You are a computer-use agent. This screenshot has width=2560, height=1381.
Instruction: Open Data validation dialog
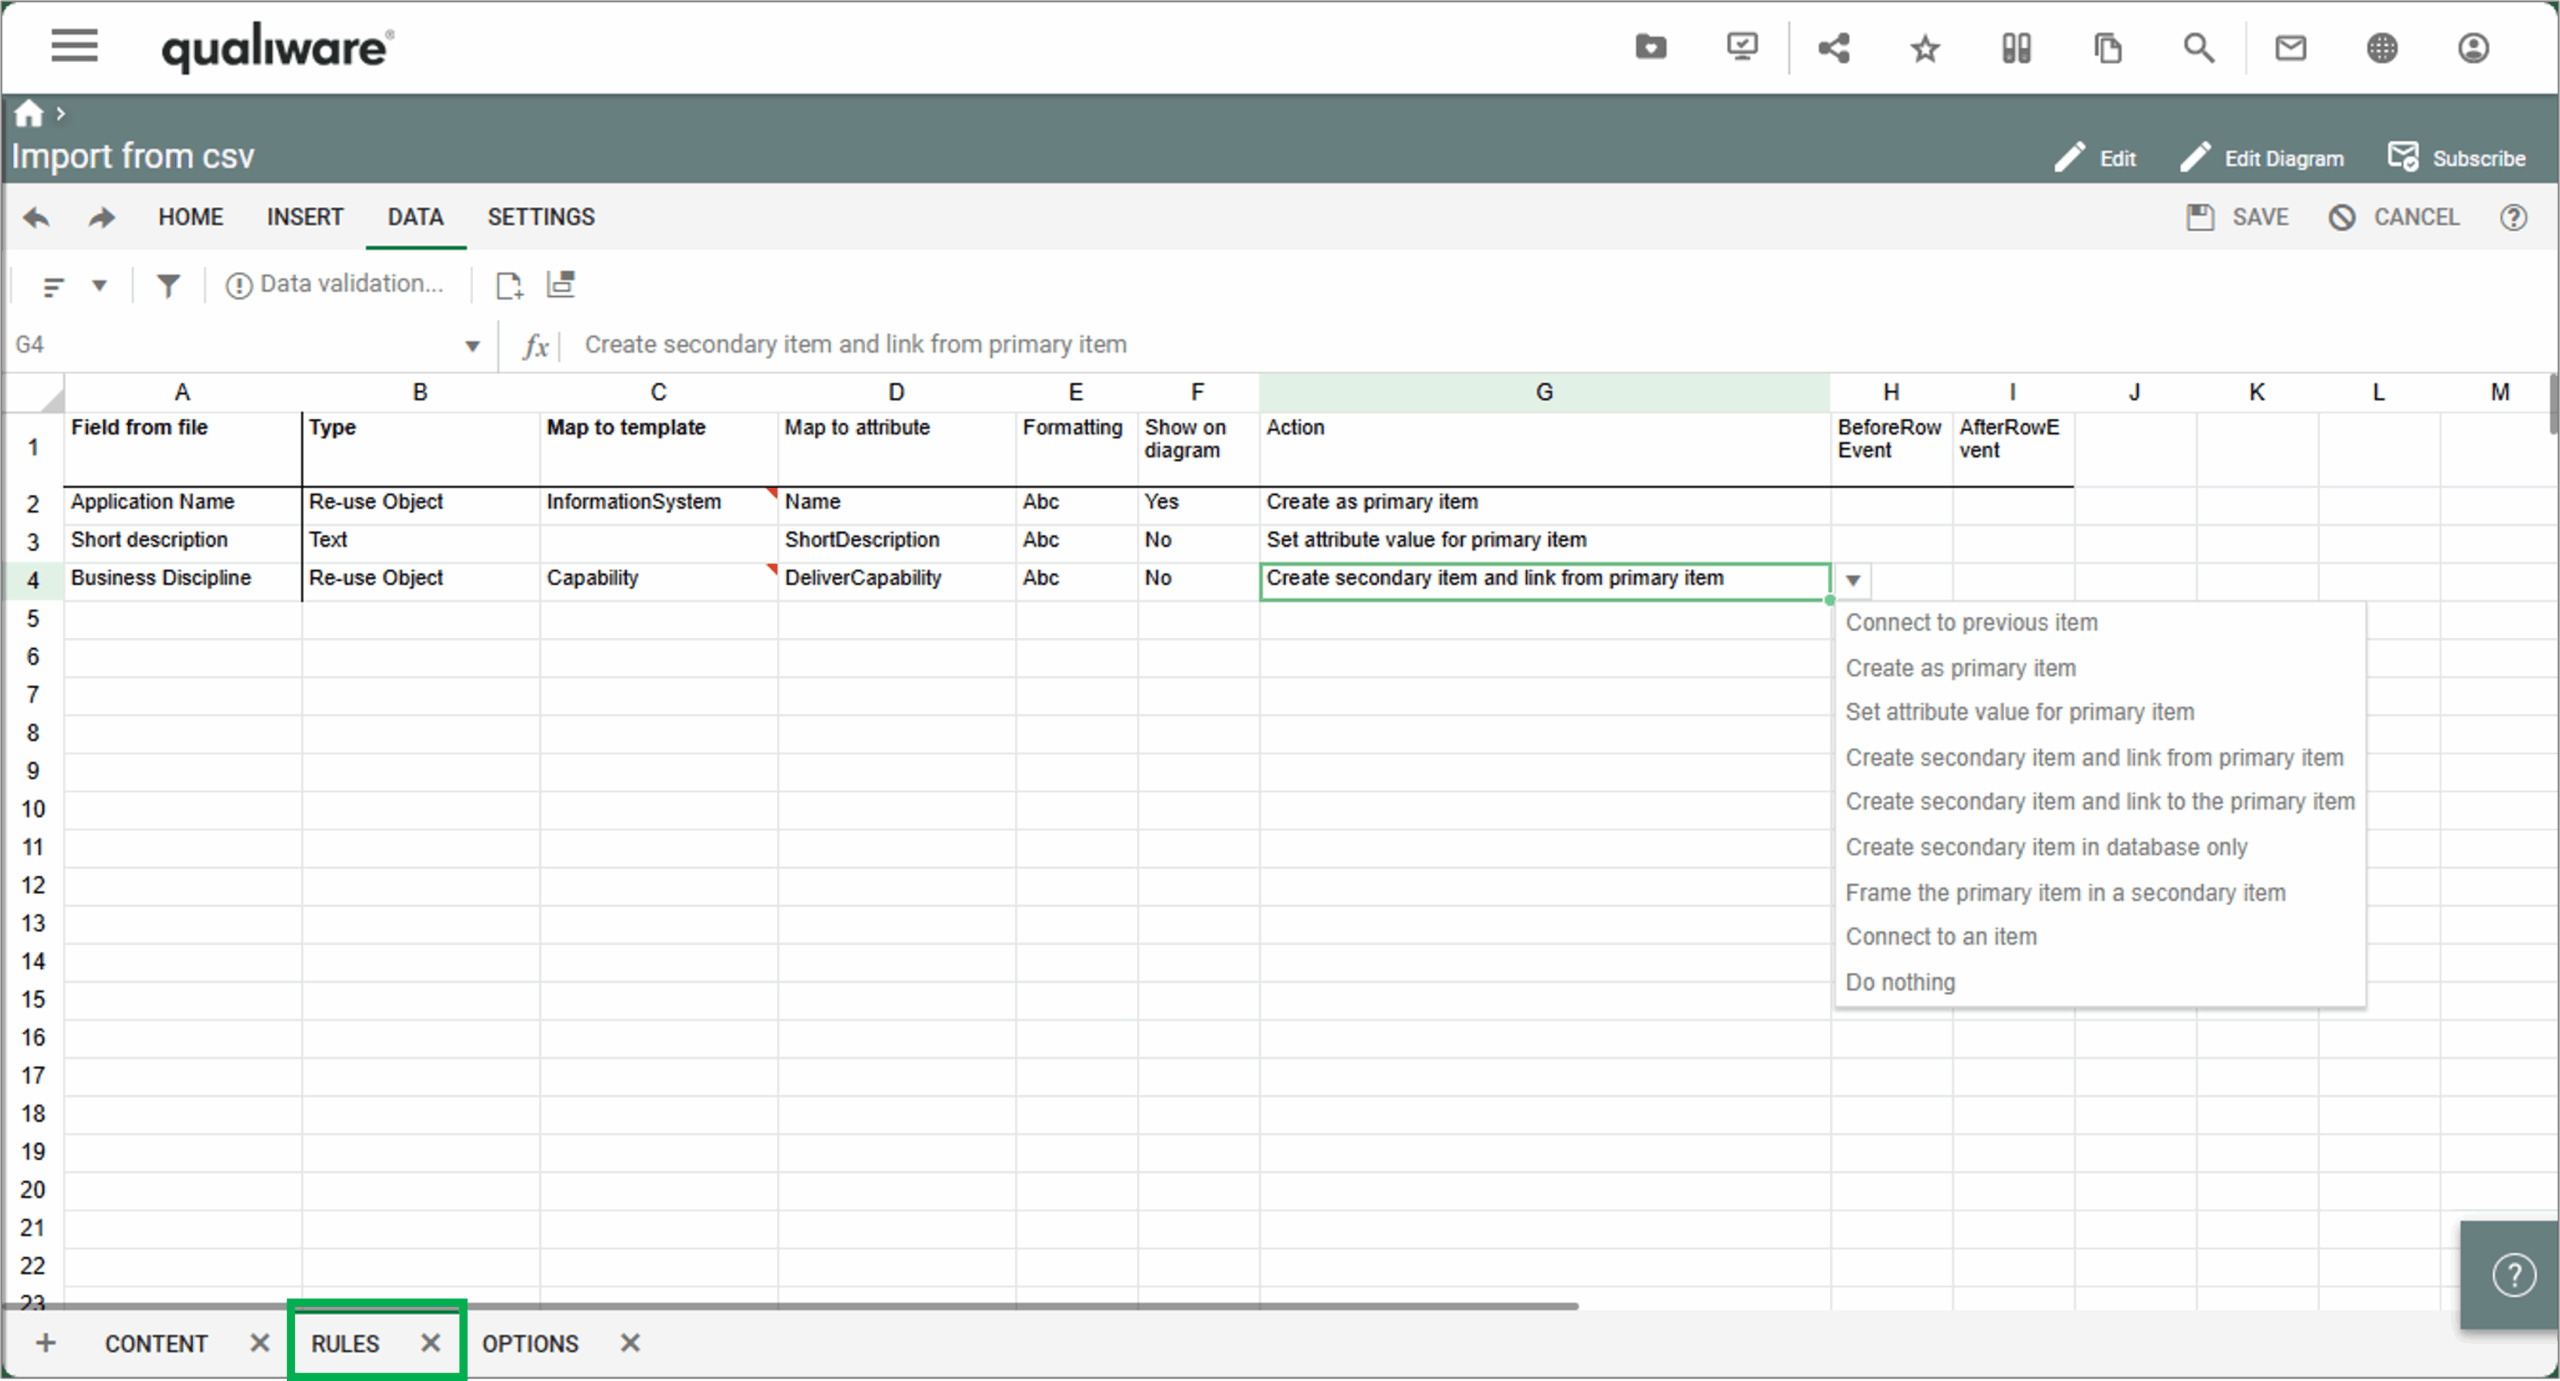pyautogui.click(x=334, y=284)
